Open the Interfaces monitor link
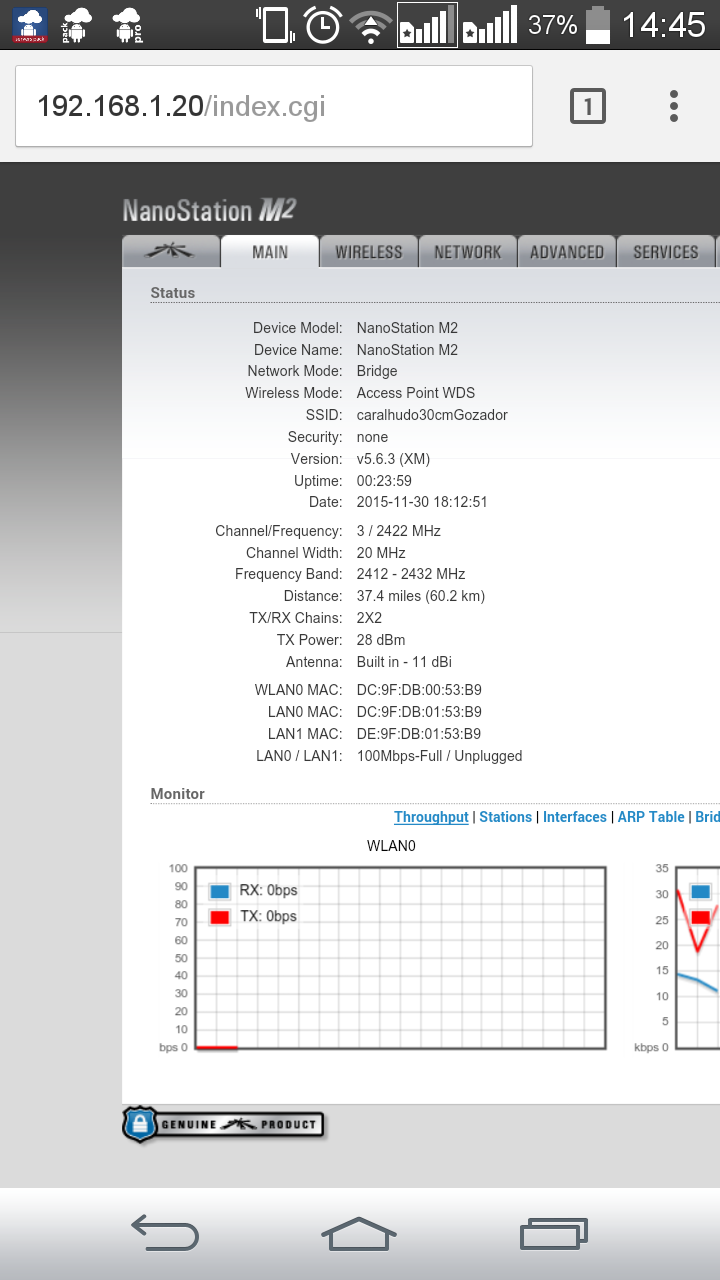Image resolution: width=720 pixels, height=1280 pixels. [575, 817]
